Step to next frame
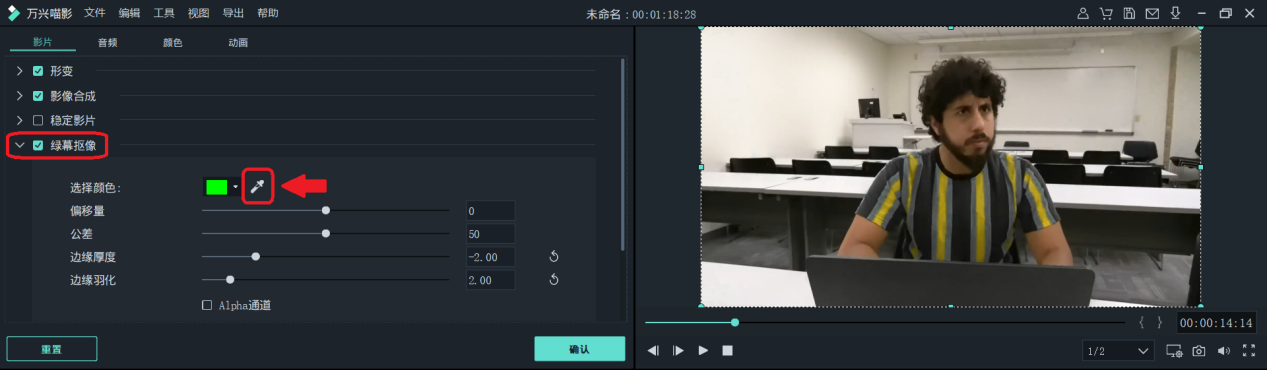1267x370 pixels. pyautogui.click(x=678, y=350)
